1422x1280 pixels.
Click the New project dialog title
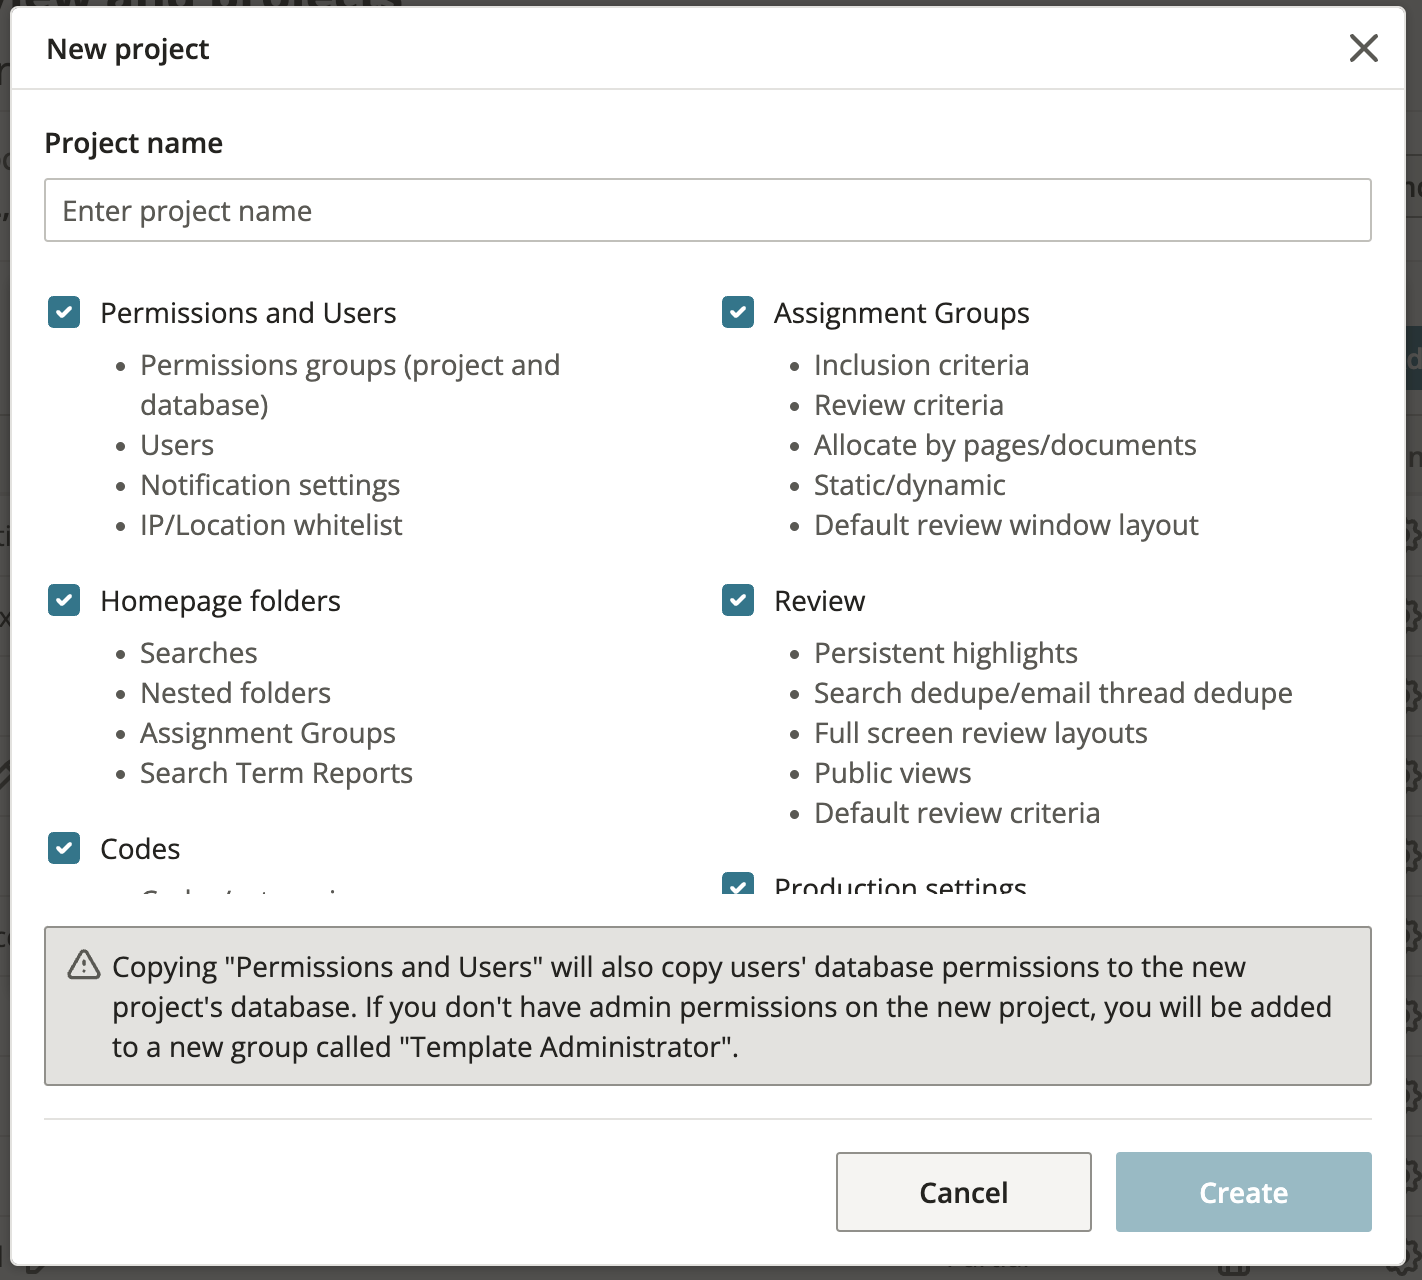tap(126, 48)
